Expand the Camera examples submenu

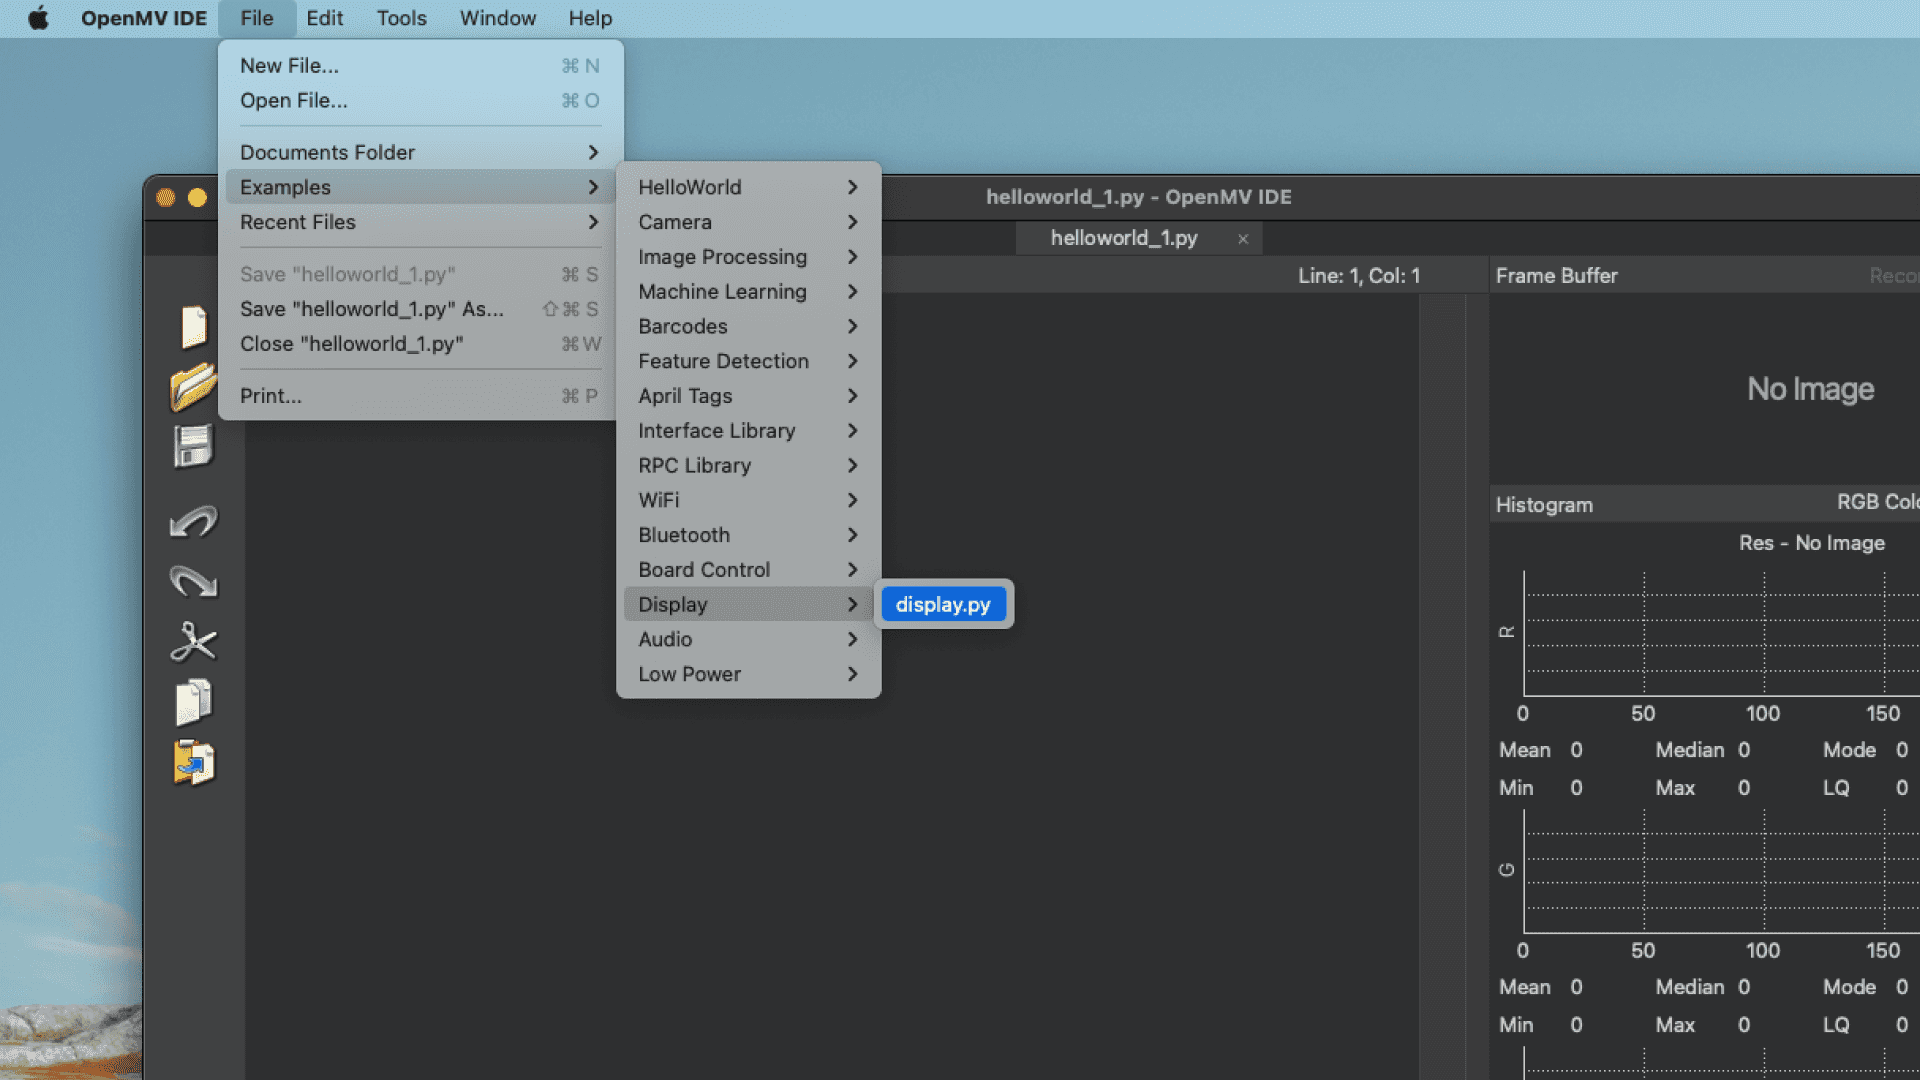point(675,222)
